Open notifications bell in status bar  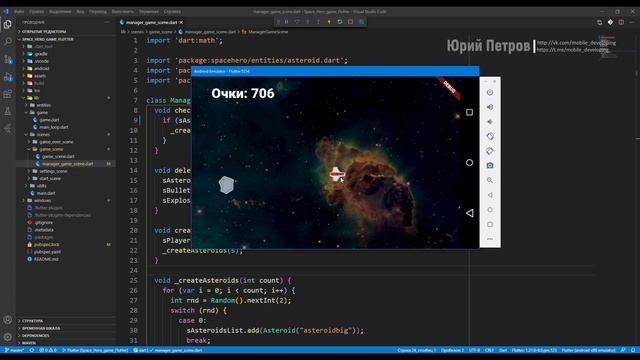coord(632,350)
